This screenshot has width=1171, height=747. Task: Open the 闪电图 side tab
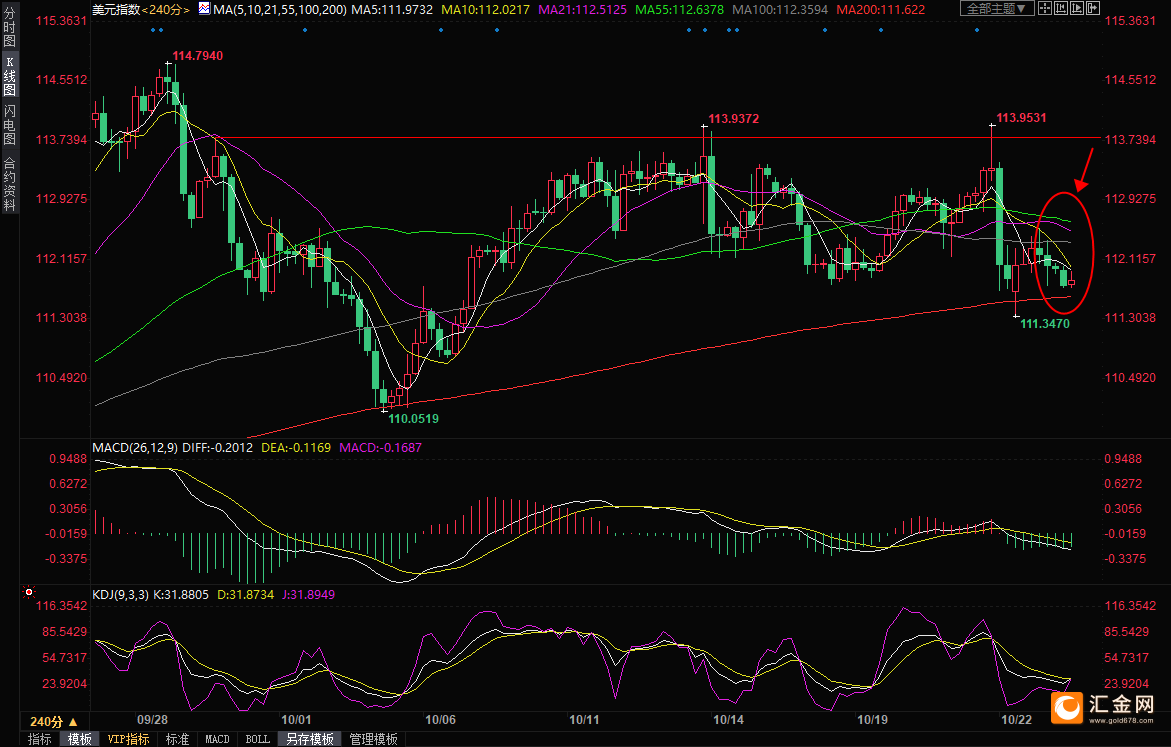click(9, 125)
